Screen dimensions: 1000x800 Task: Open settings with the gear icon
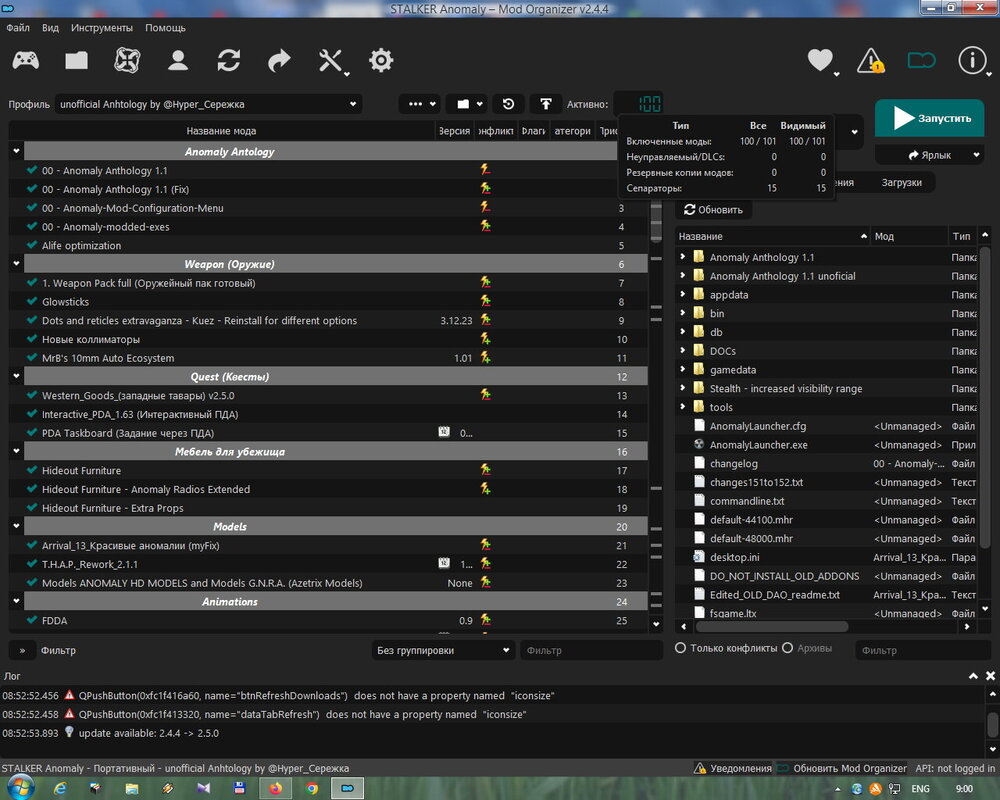point(381,61)
